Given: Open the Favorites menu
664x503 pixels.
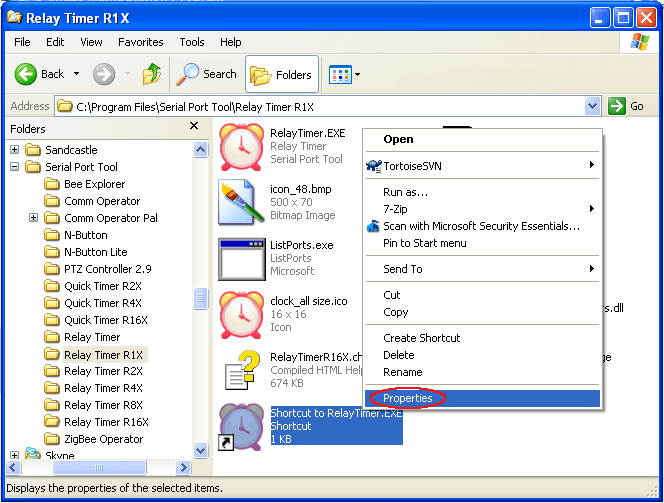Looking at the screenshot, I should point(141,42).
